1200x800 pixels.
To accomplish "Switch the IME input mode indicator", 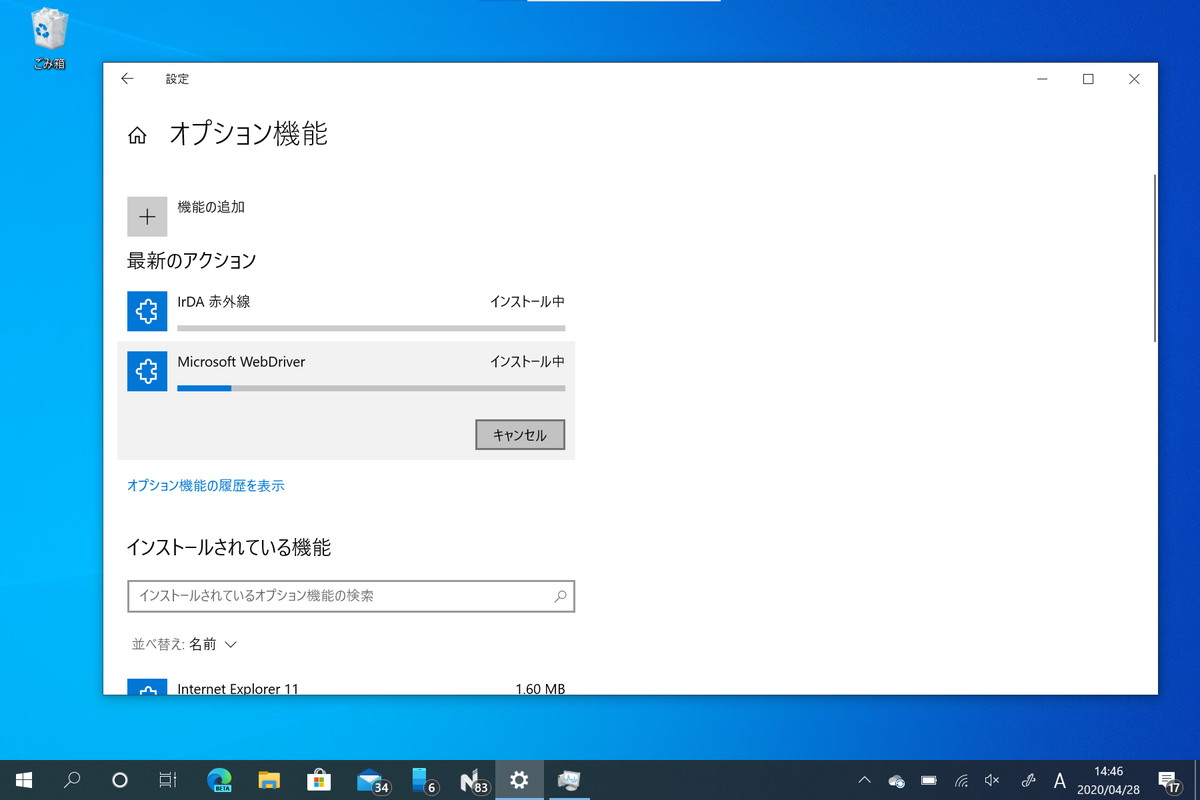I will point(1060,779).
